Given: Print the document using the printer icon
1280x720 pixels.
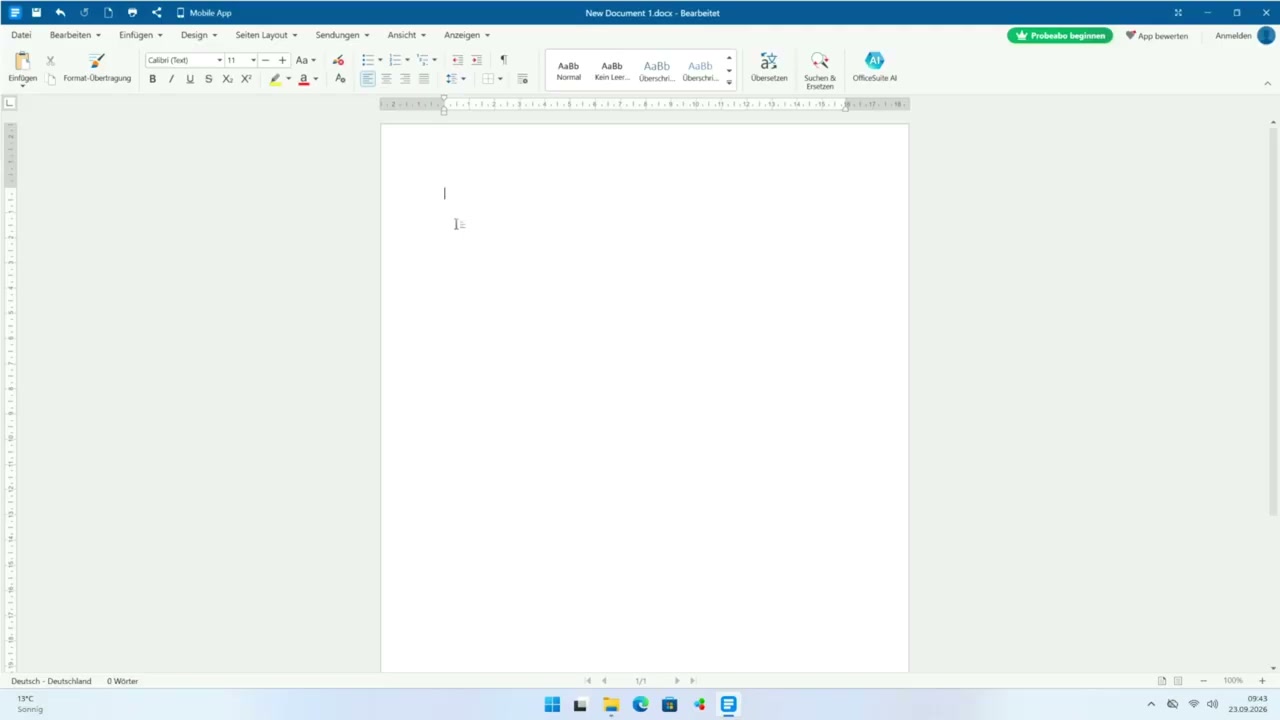Looking at the screenshot, I should coord(132,13).
